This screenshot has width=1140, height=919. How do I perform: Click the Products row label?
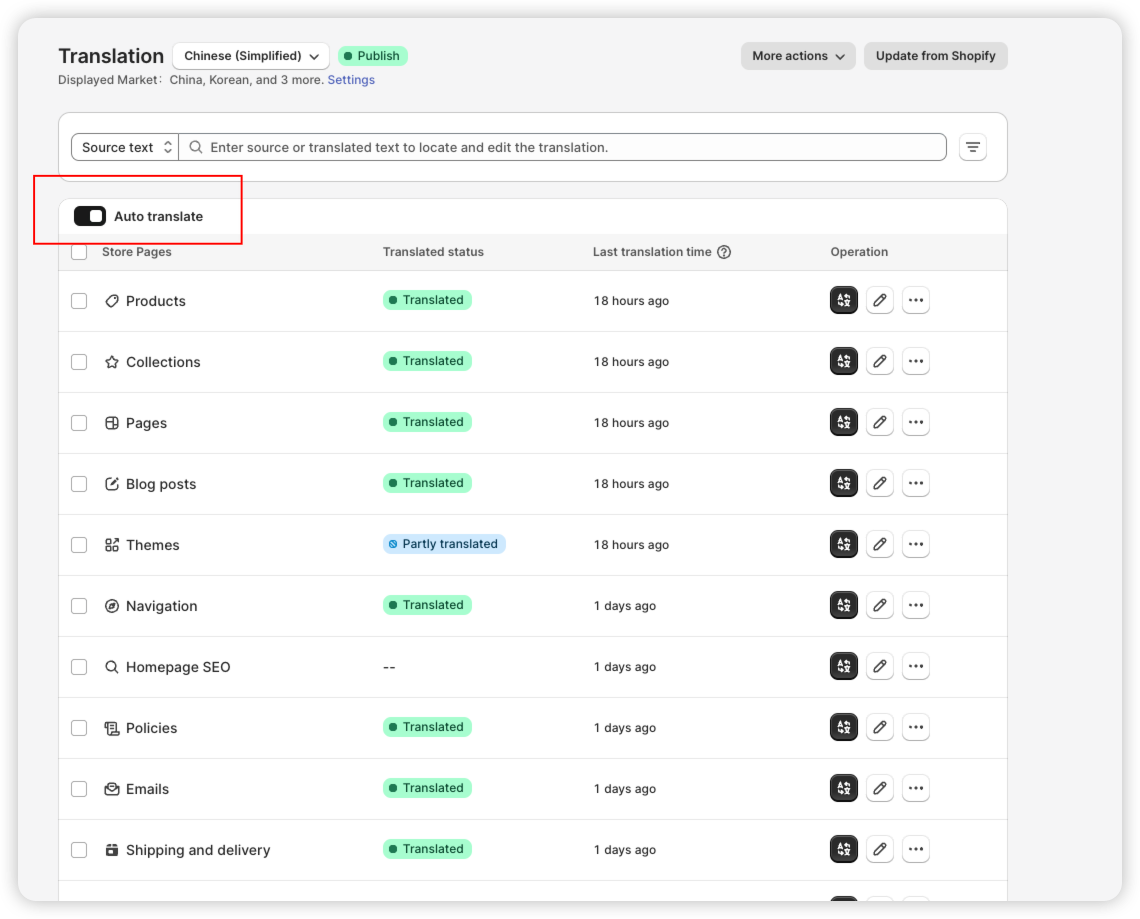[x=156, y=301]
